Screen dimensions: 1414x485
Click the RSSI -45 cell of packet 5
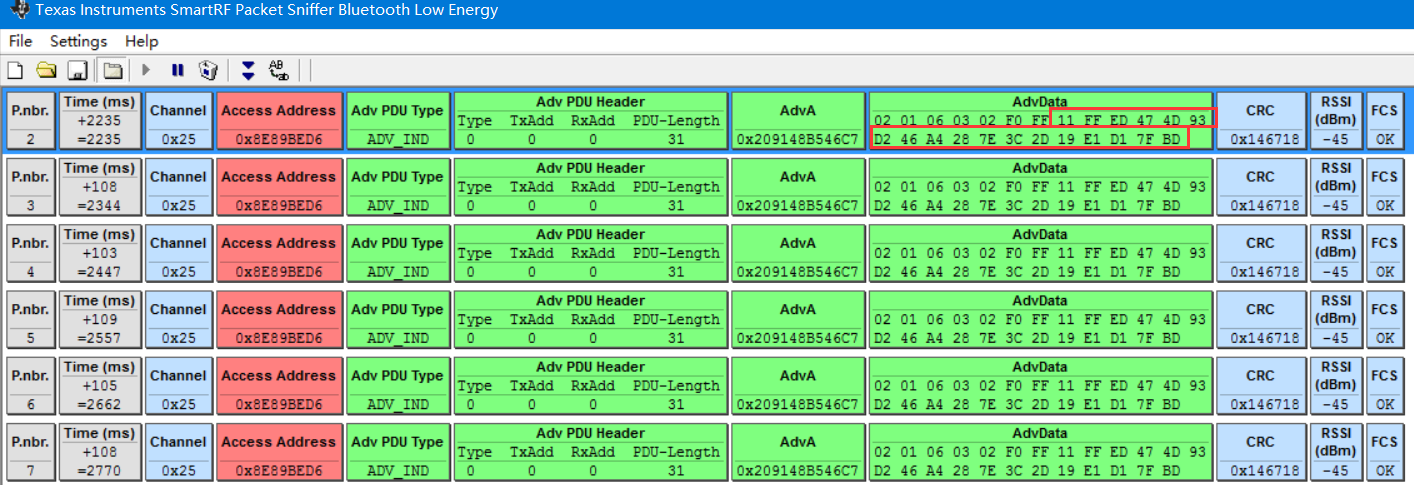tap(1336, 320)
